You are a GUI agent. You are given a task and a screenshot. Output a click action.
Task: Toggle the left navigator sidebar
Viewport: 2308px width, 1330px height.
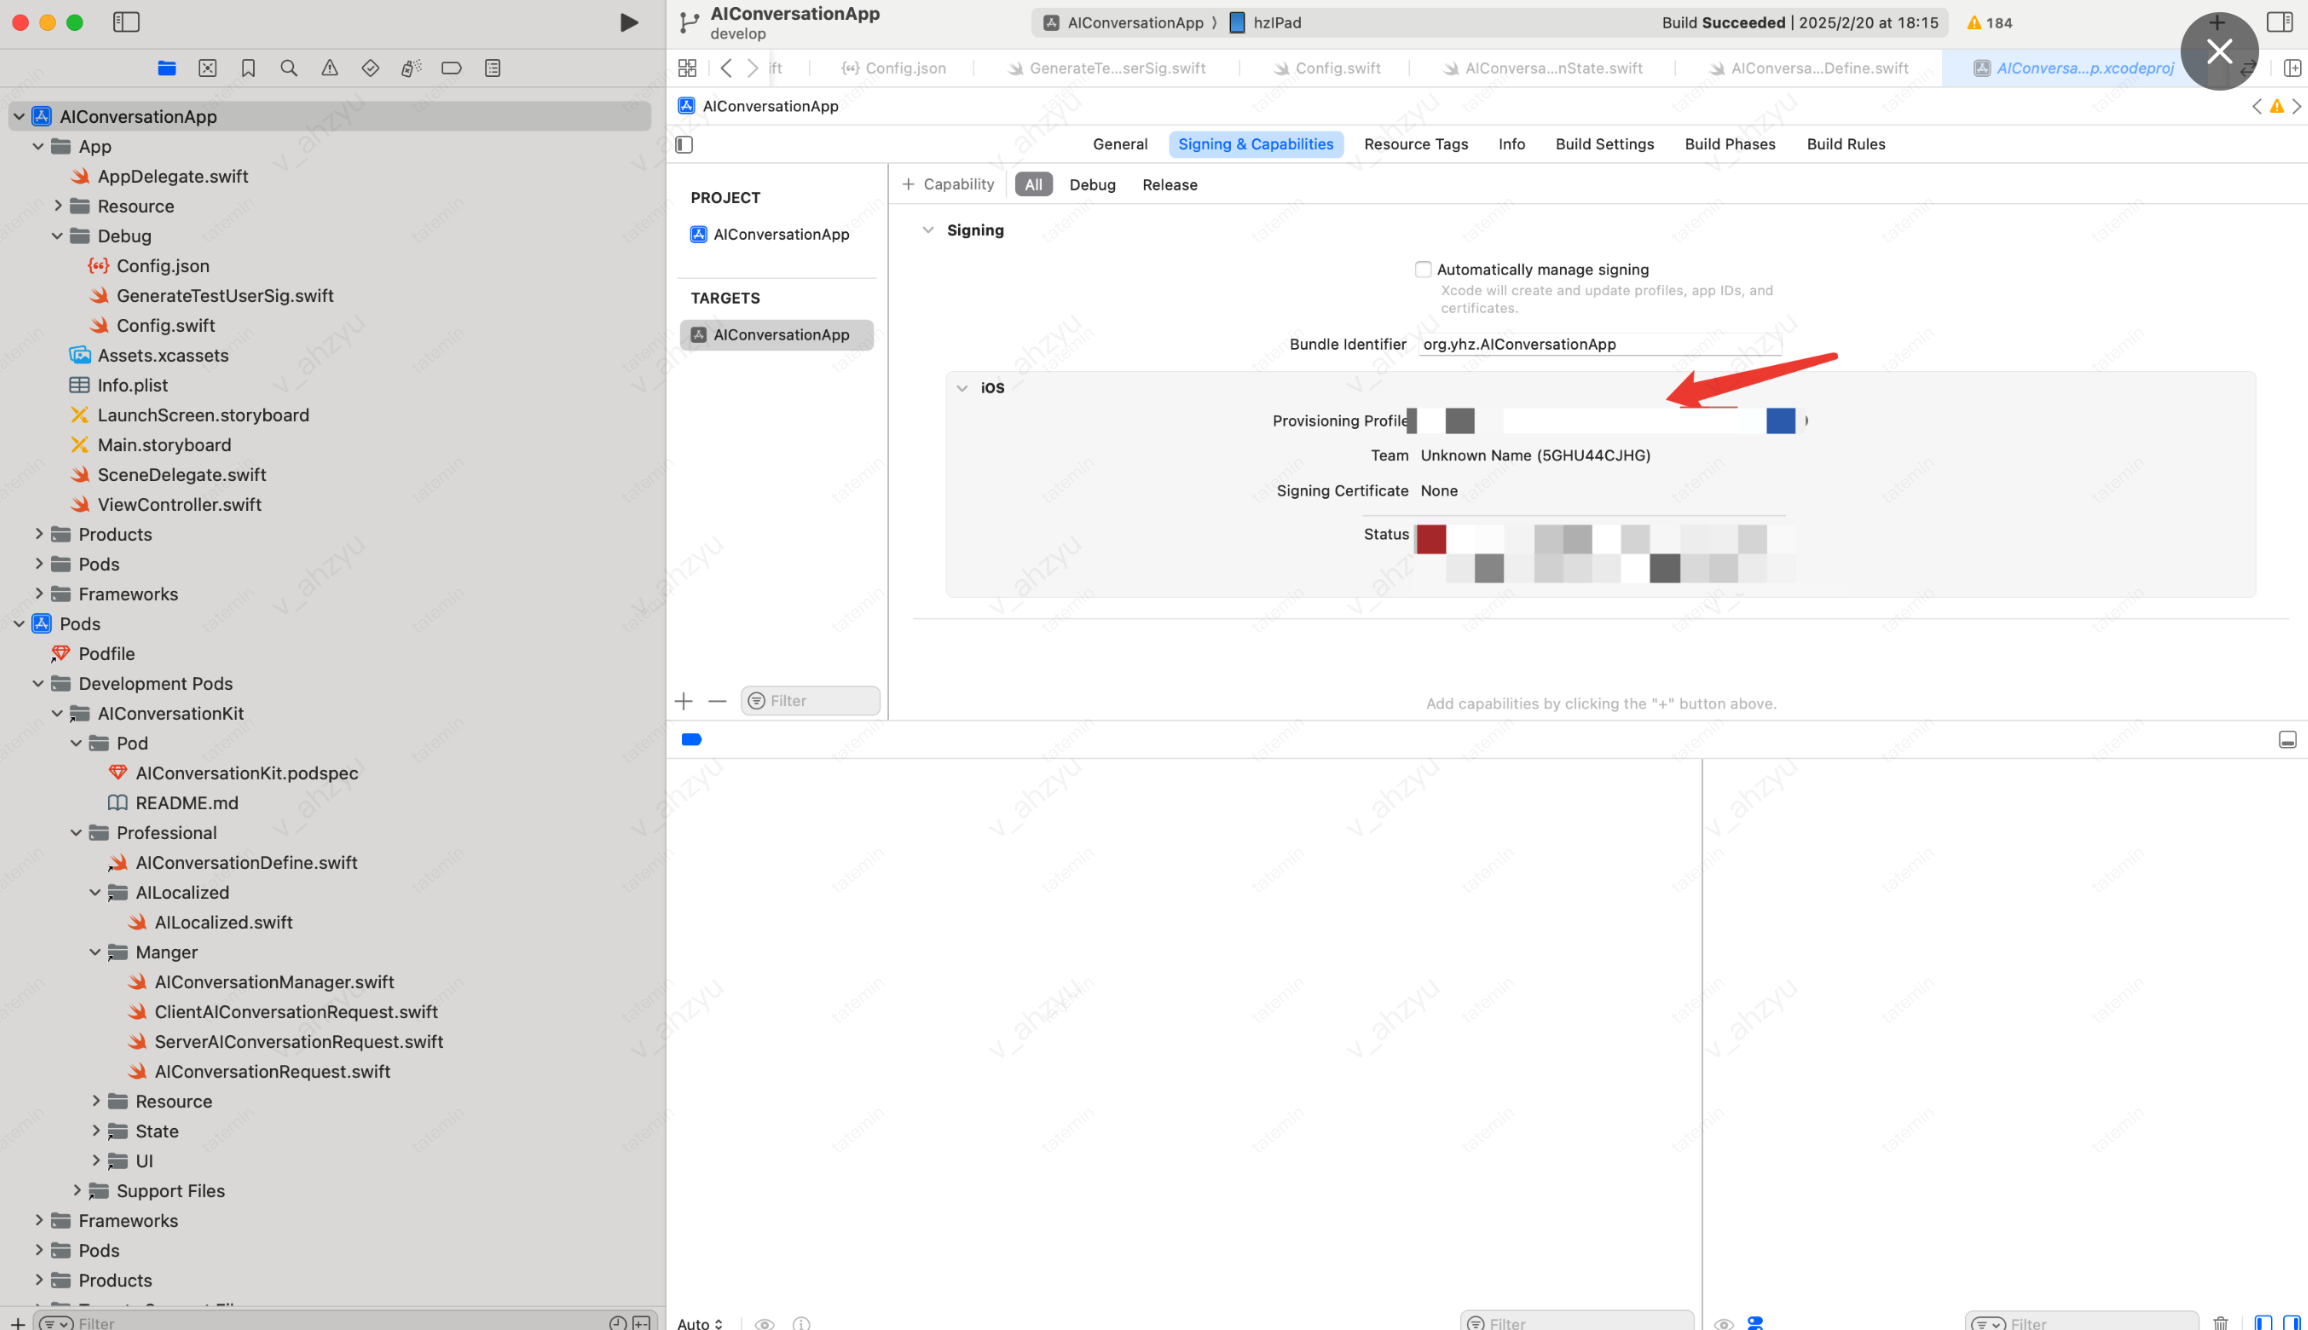[x=126, y=22]
